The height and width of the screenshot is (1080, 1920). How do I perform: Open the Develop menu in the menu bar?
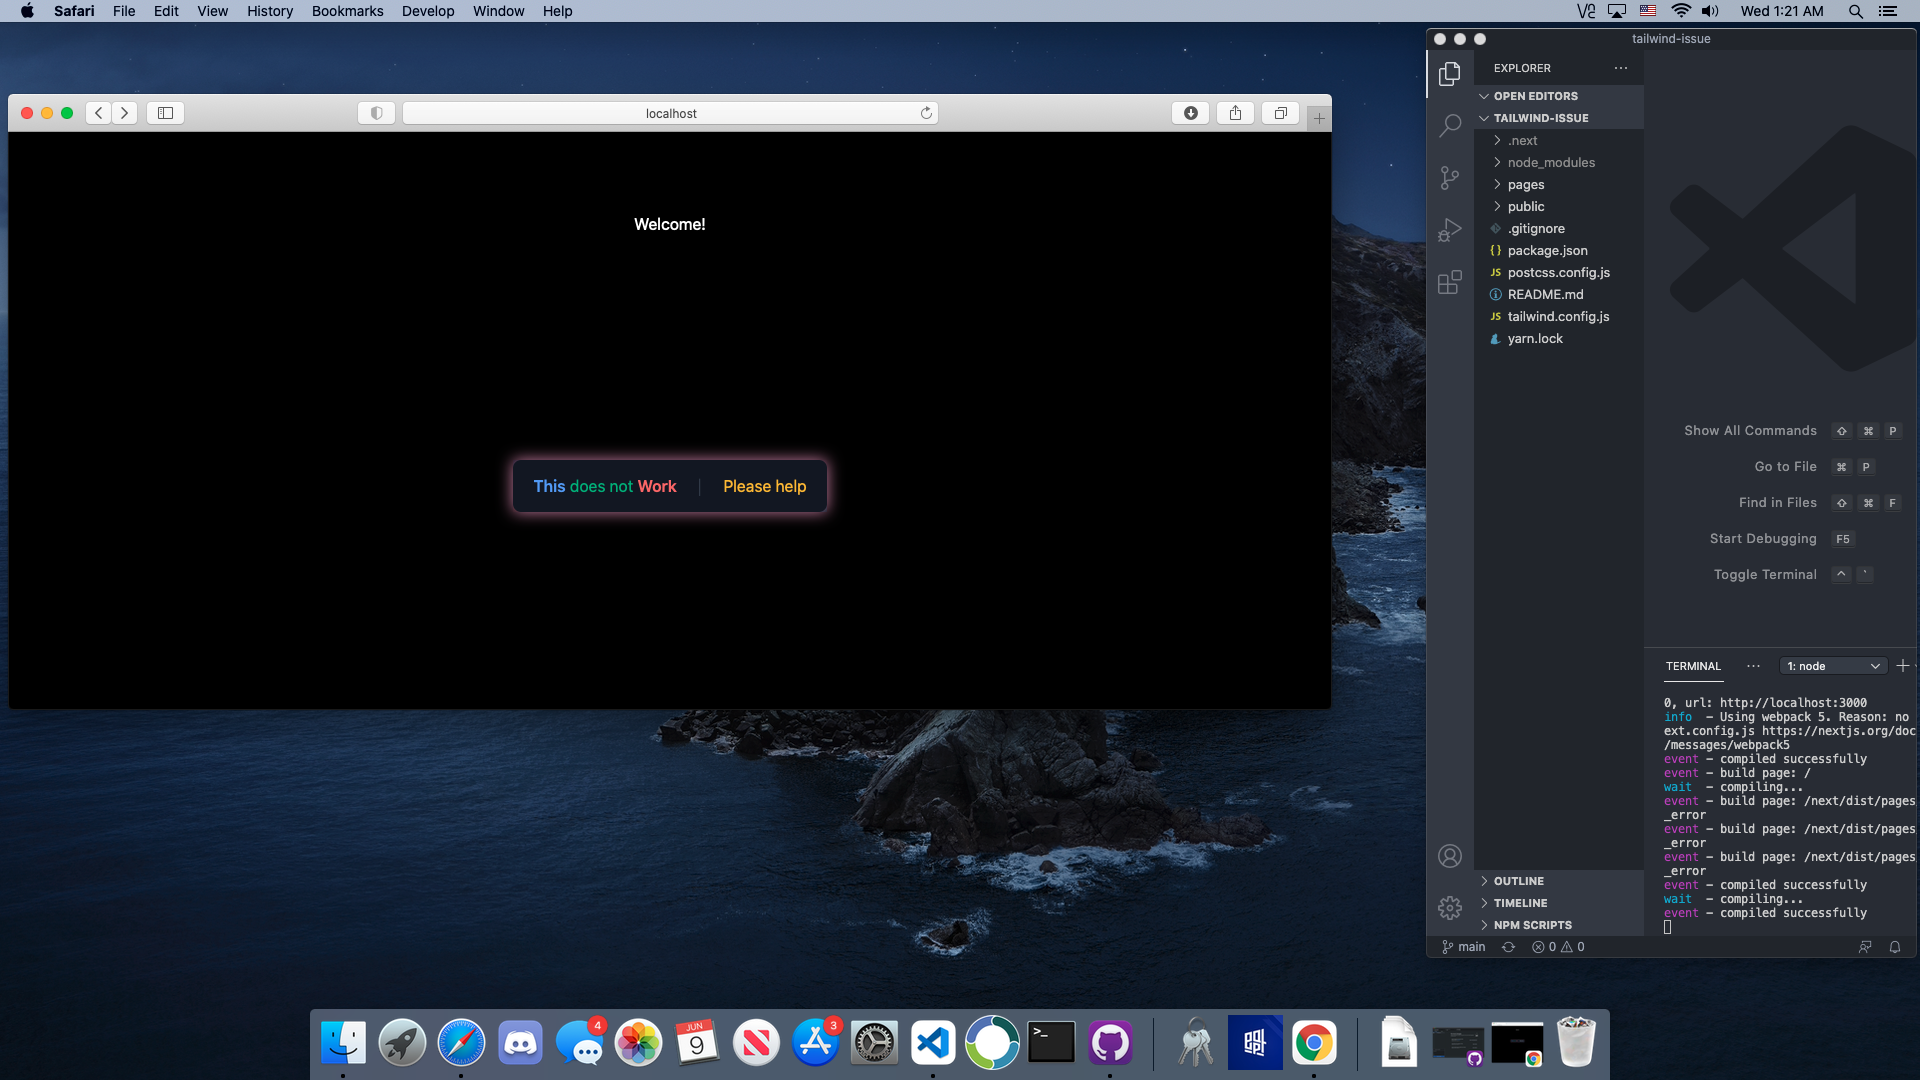(427, 11)
